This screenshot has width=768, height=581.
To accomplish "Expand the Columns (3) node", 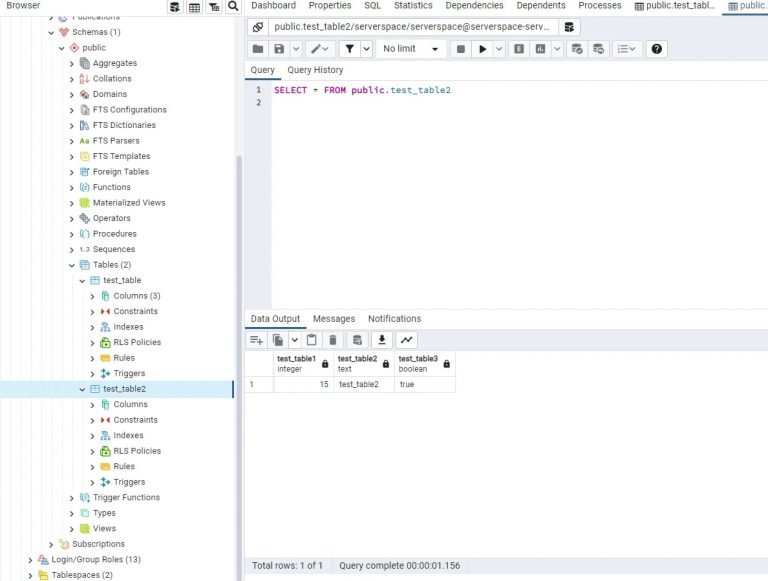I will pos(92,296).
